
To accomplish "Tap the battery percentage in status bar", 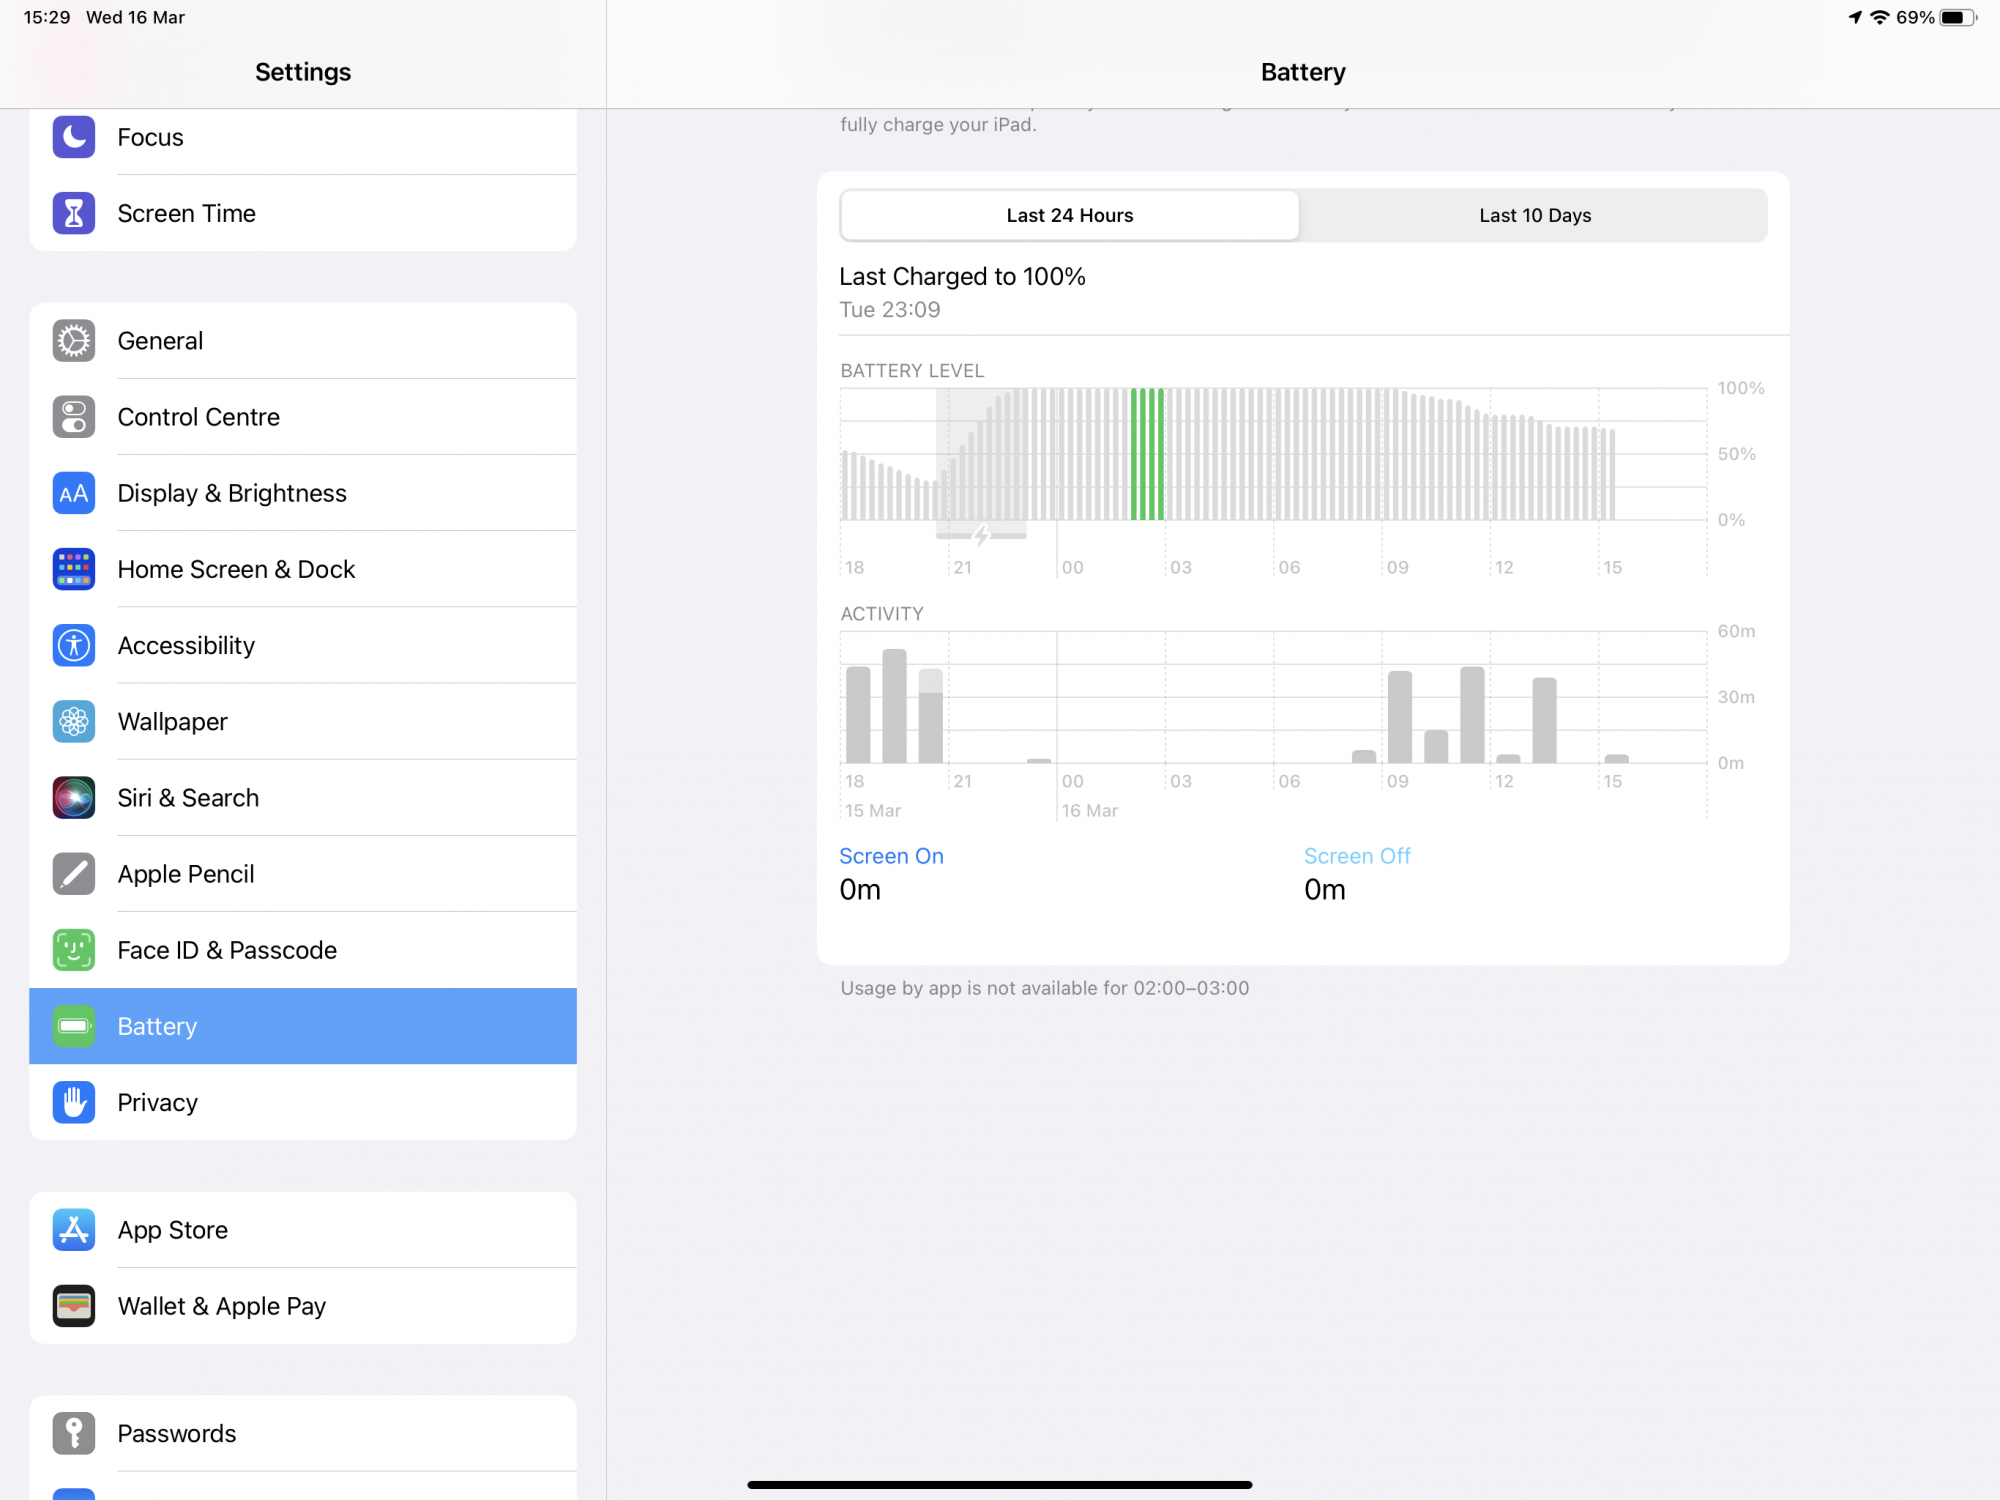I will click(1914, 18).
